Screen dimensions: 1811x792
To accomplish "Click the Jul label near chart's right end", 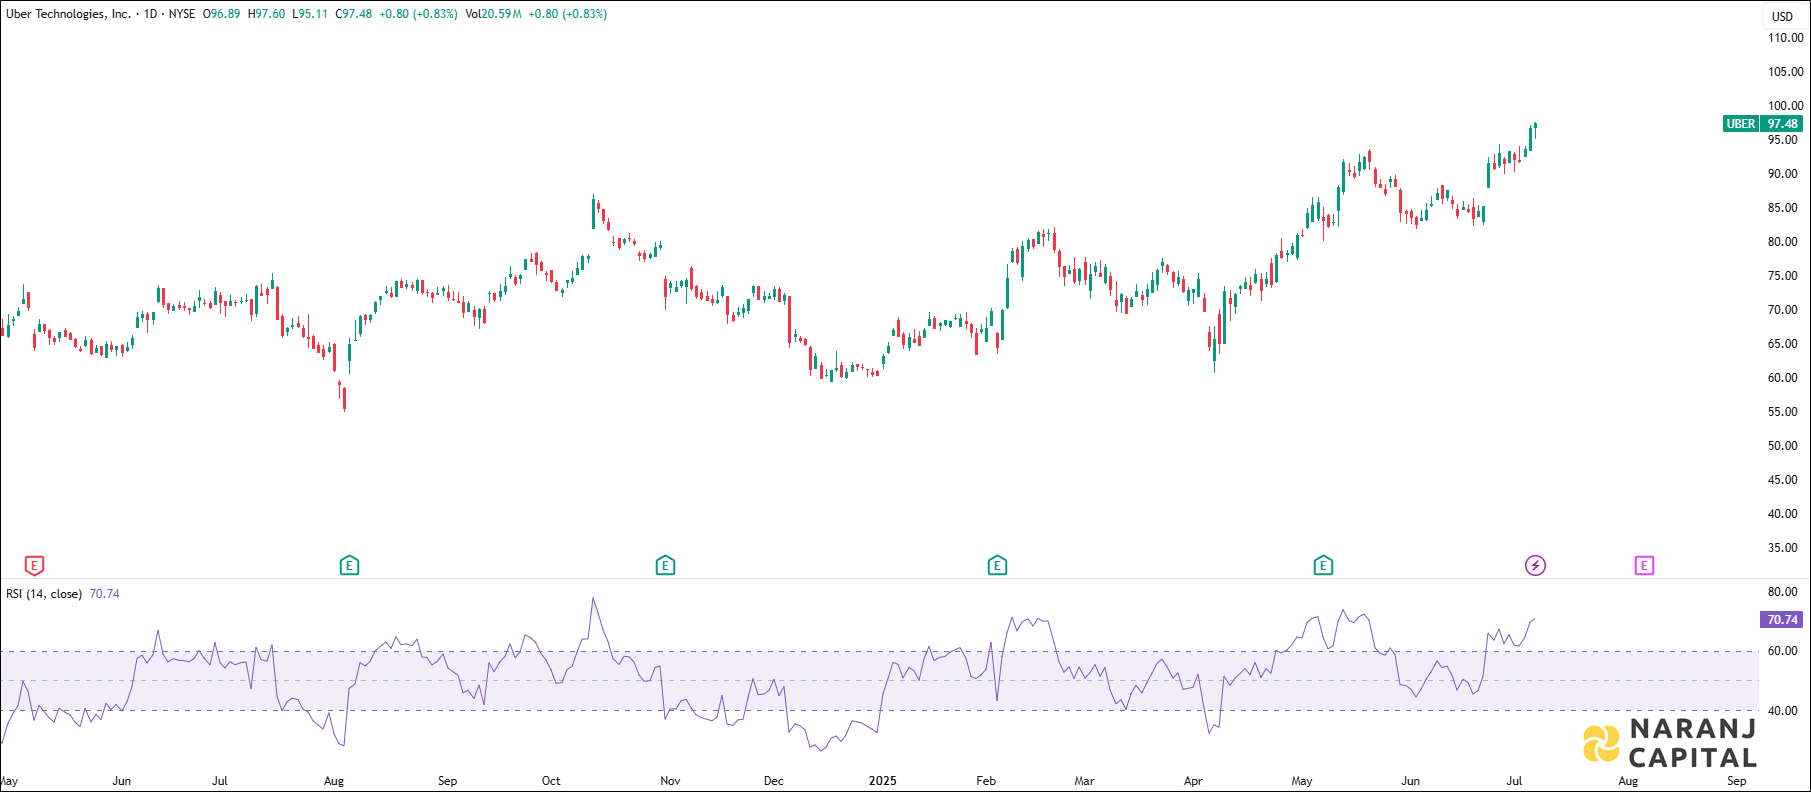I will pos(1514,781).
